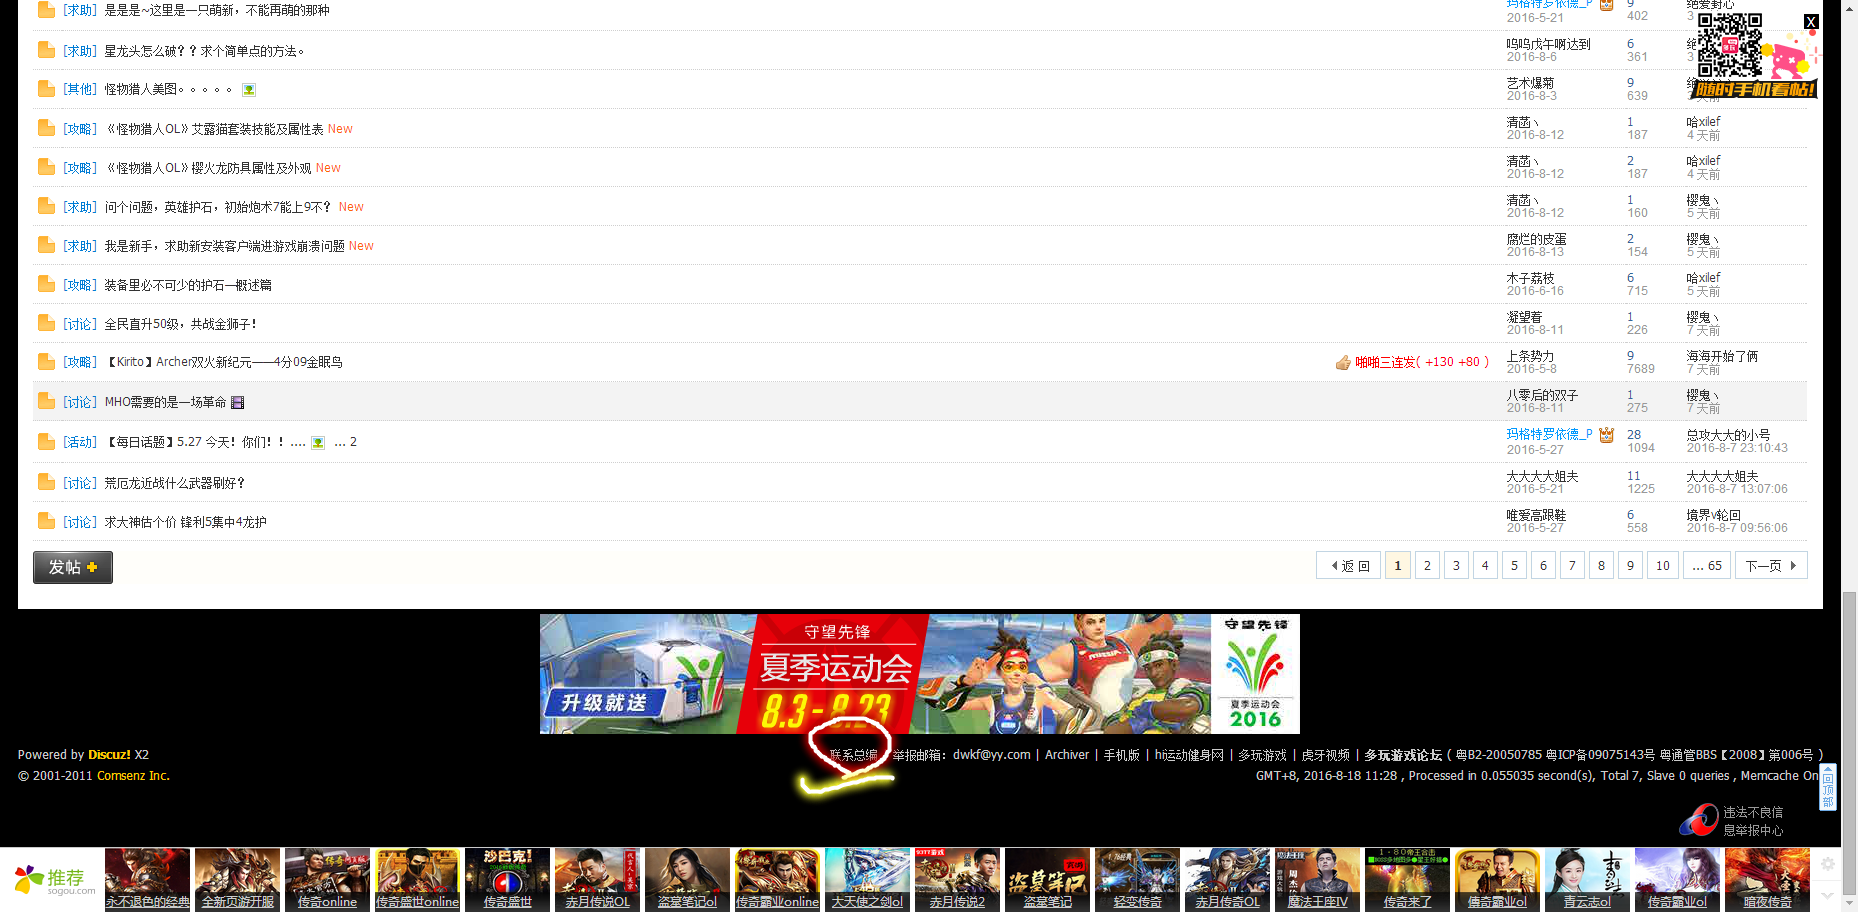View profile of author 八零后的双子
This screenshot has width=1858, height=912.
pyautogui.click(x=1543, y=395)
